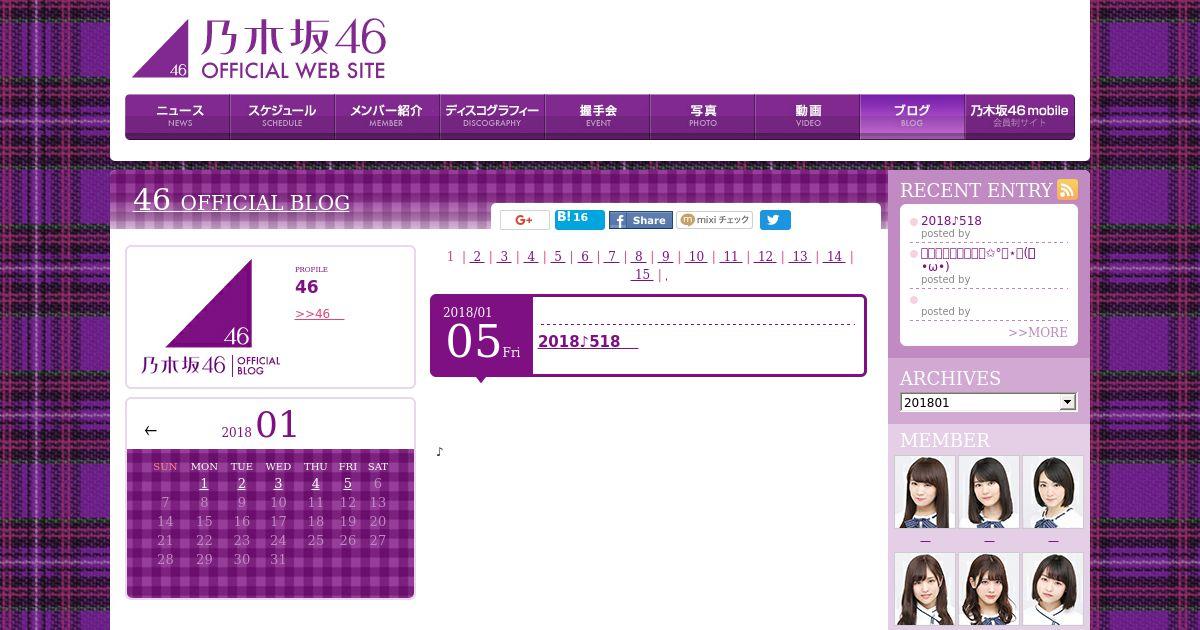
Task: Open the Photo navigation tab
Action: tap(702, 116)
